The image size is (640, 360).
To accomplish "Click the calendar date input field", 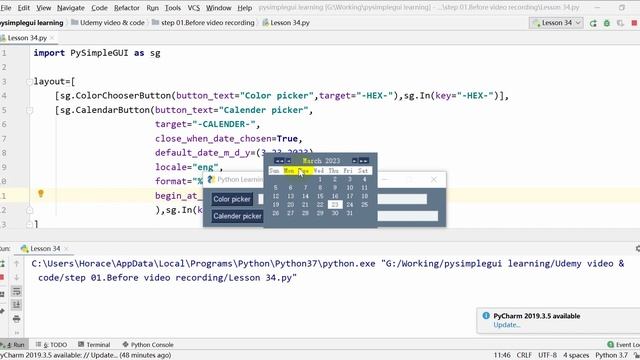I will point(407,216).
